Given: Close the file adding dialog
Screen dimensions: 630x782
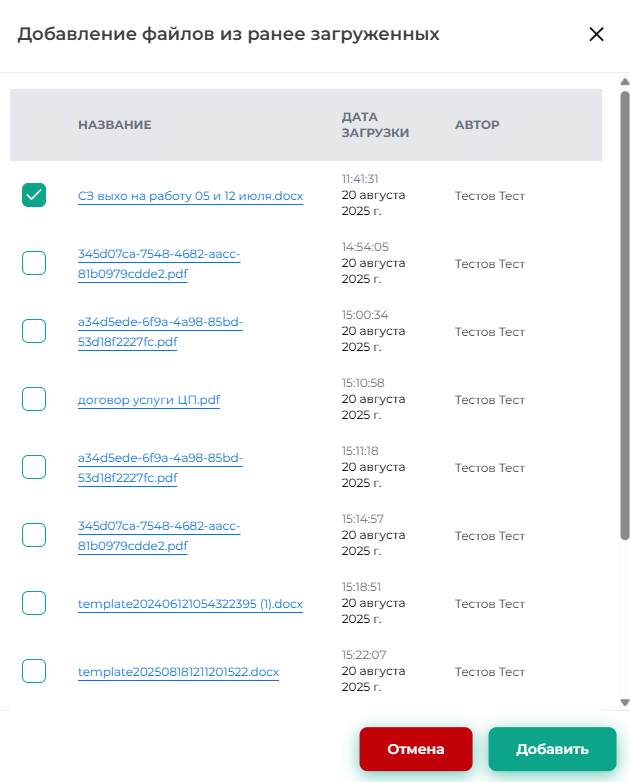Looking at the screenshot, I should pos(596,34).
